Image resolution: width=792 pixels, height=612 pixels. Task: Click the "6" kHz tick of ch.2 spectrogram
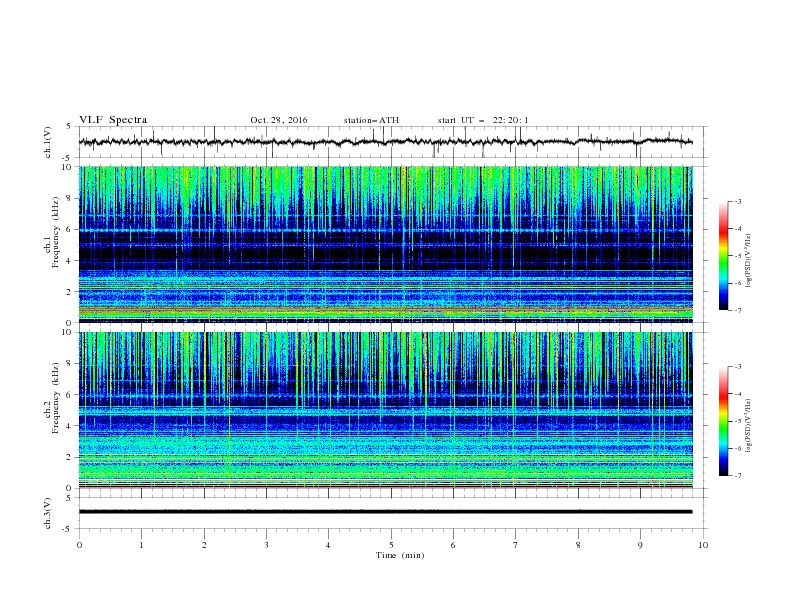(x=70, y=395)
